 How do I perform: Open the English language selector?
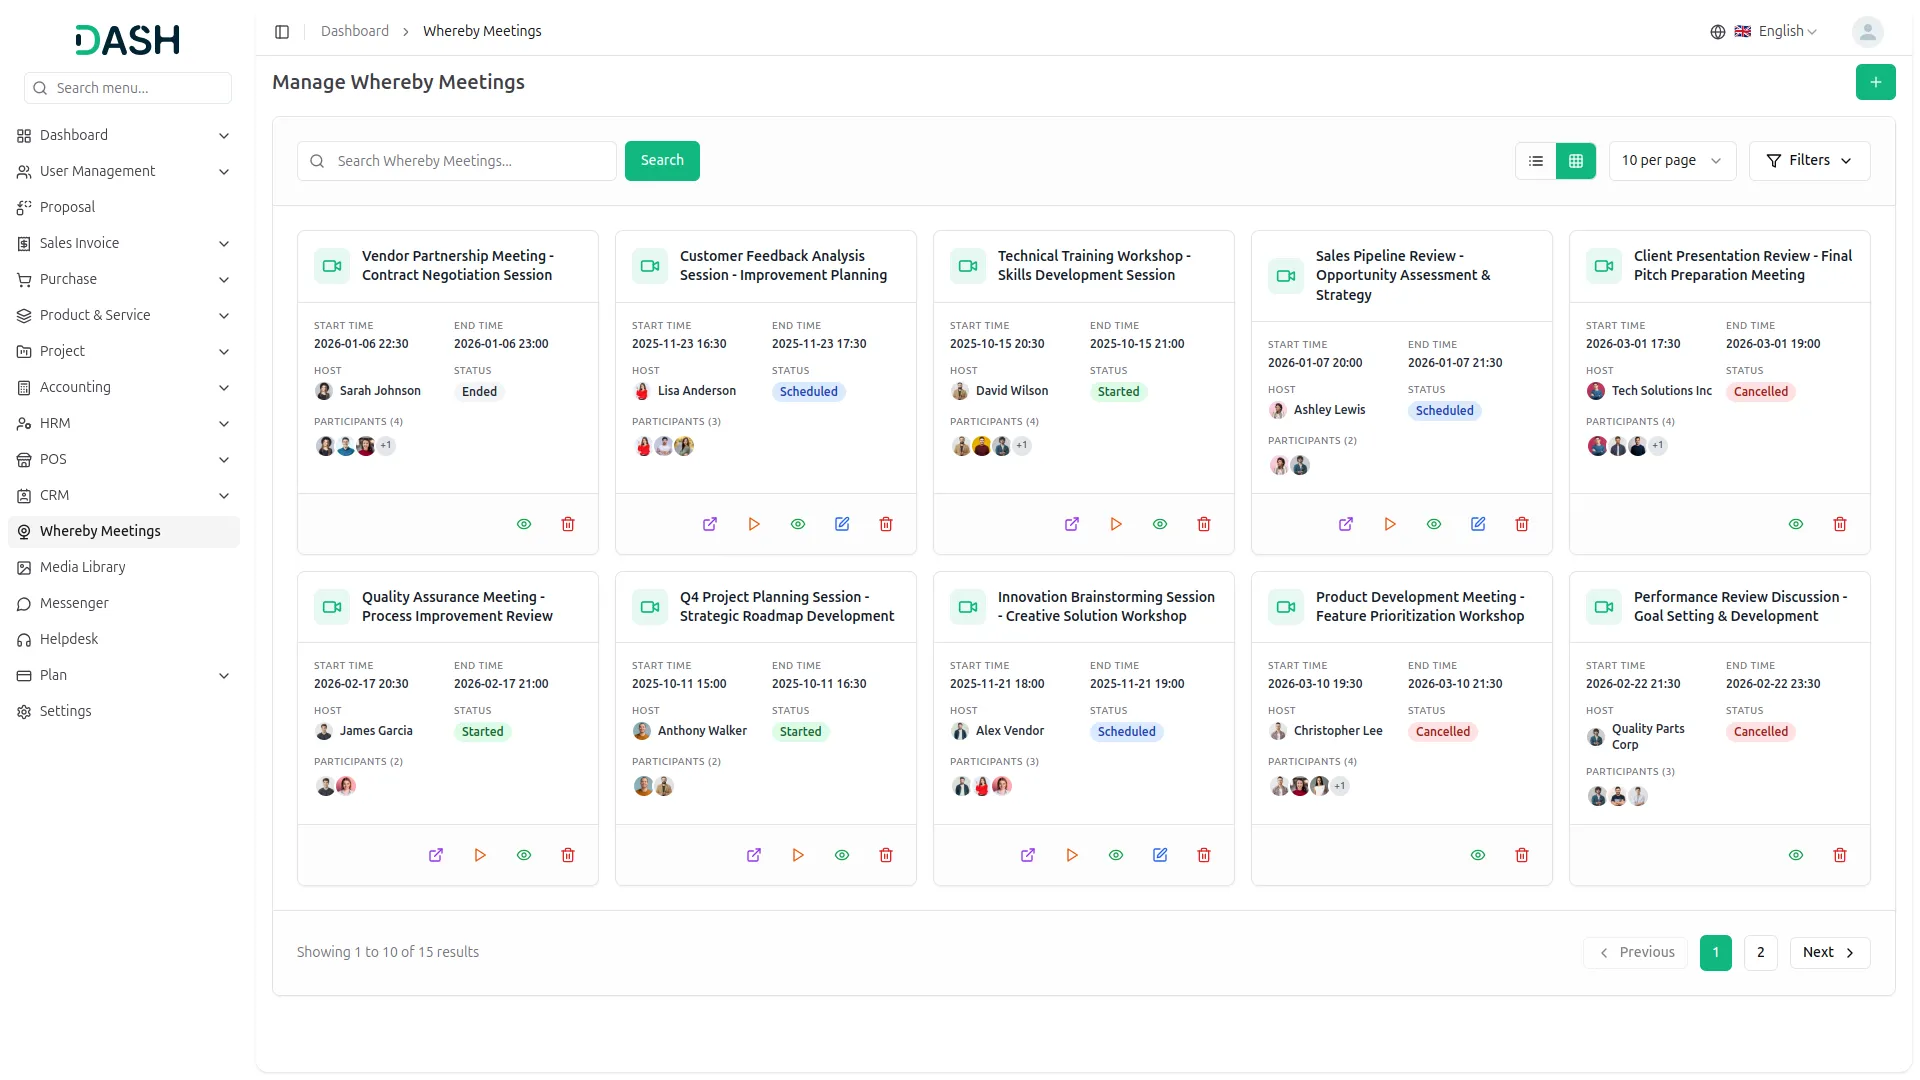[1764, 32]
